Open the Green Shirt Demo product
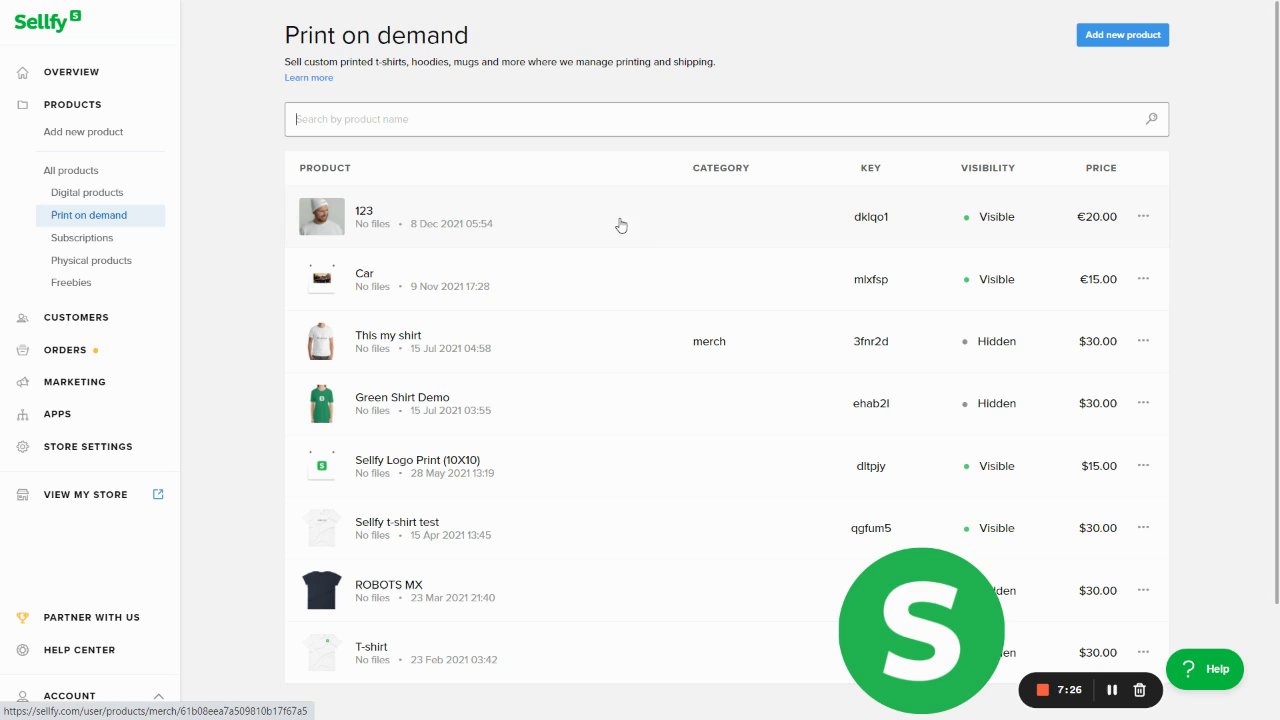Image resolution: width=1280 pixels, height=720 pixels. click(402, 397)
